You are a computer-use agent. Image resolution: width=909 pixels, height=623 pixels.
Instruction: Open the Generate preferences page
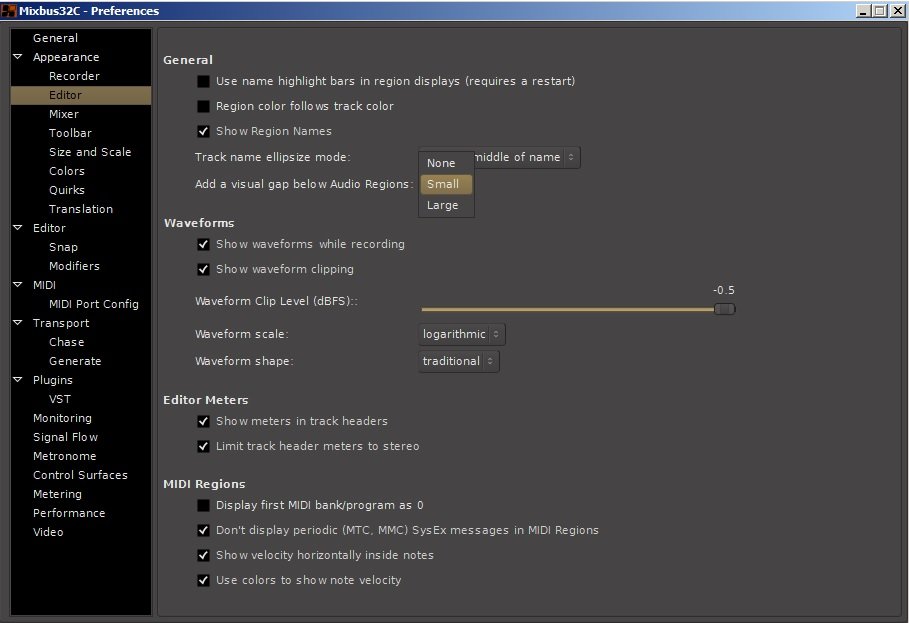coord(75,361)
